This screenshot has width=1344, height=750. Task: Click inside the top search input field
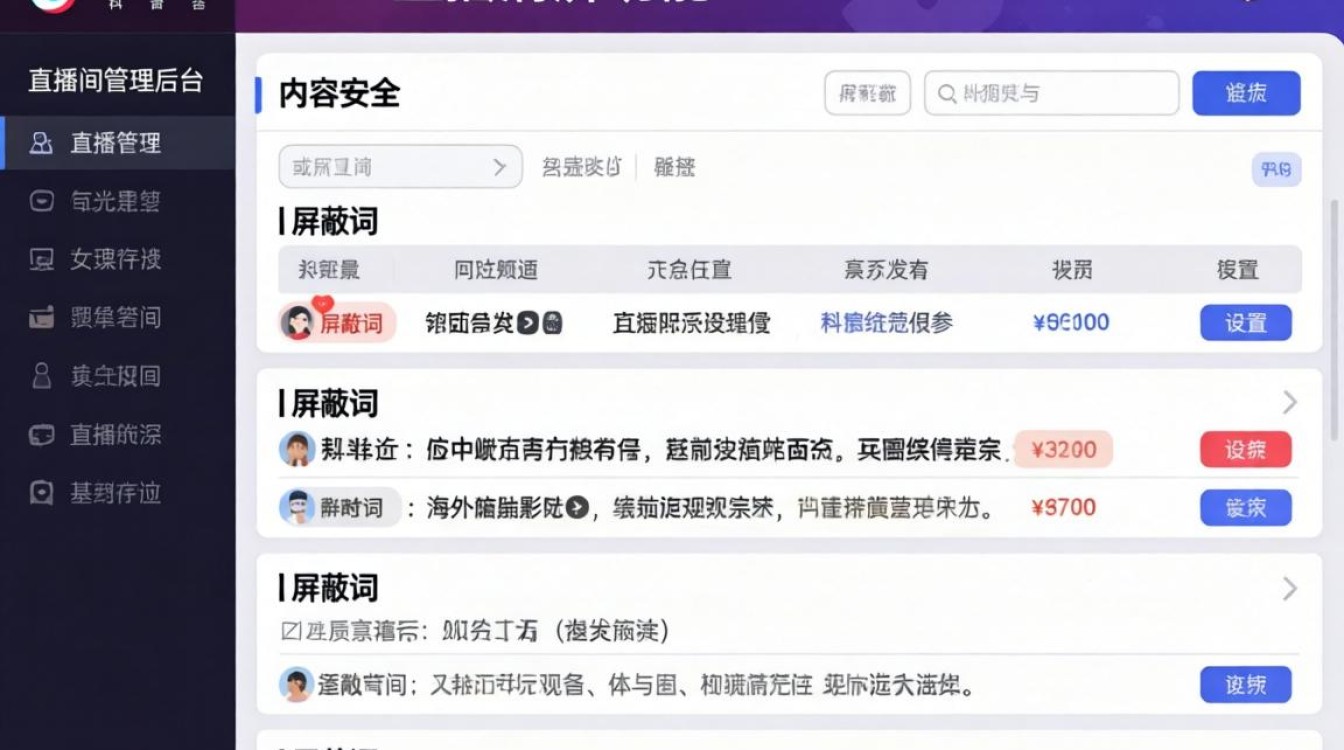1060,93
